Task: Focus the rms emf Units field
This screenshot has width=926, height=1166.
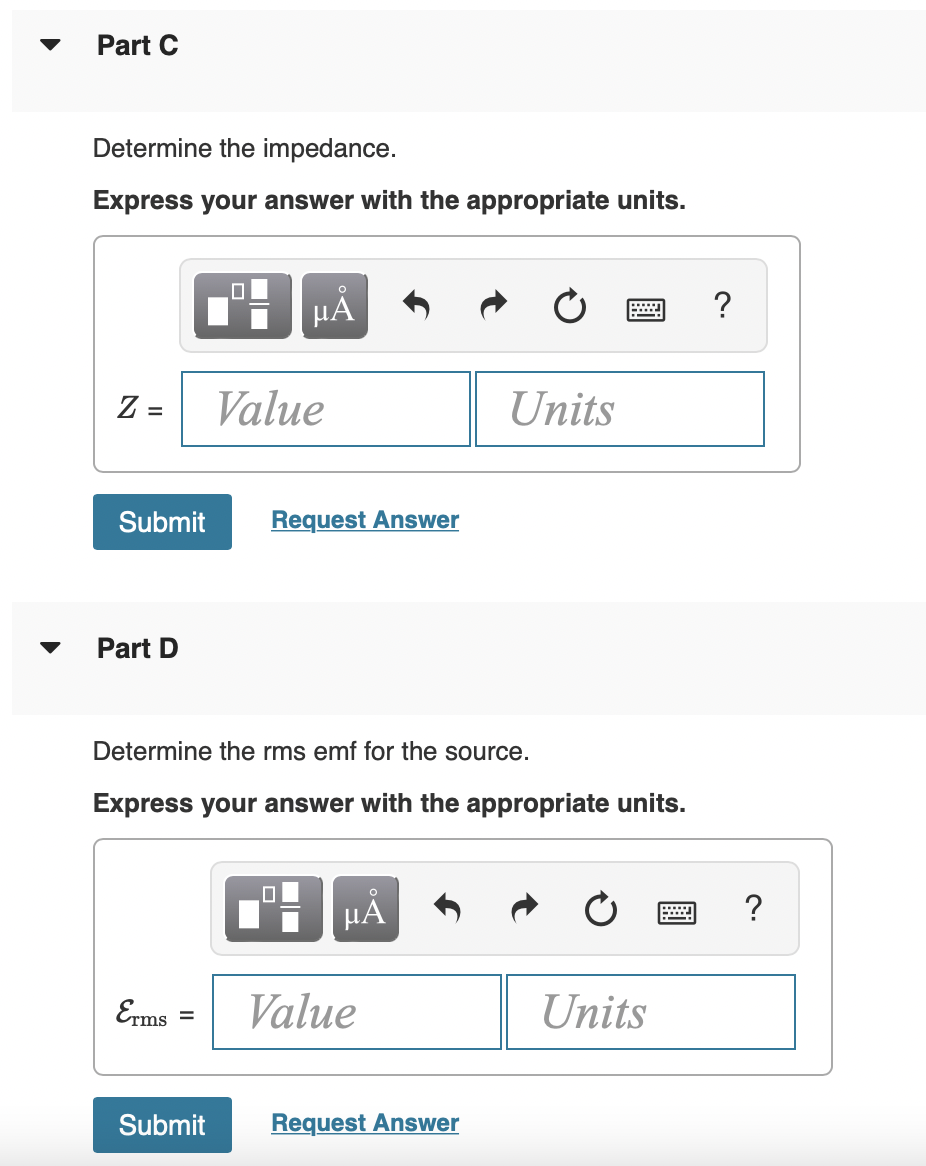Action: click(x=651, y=1012)
